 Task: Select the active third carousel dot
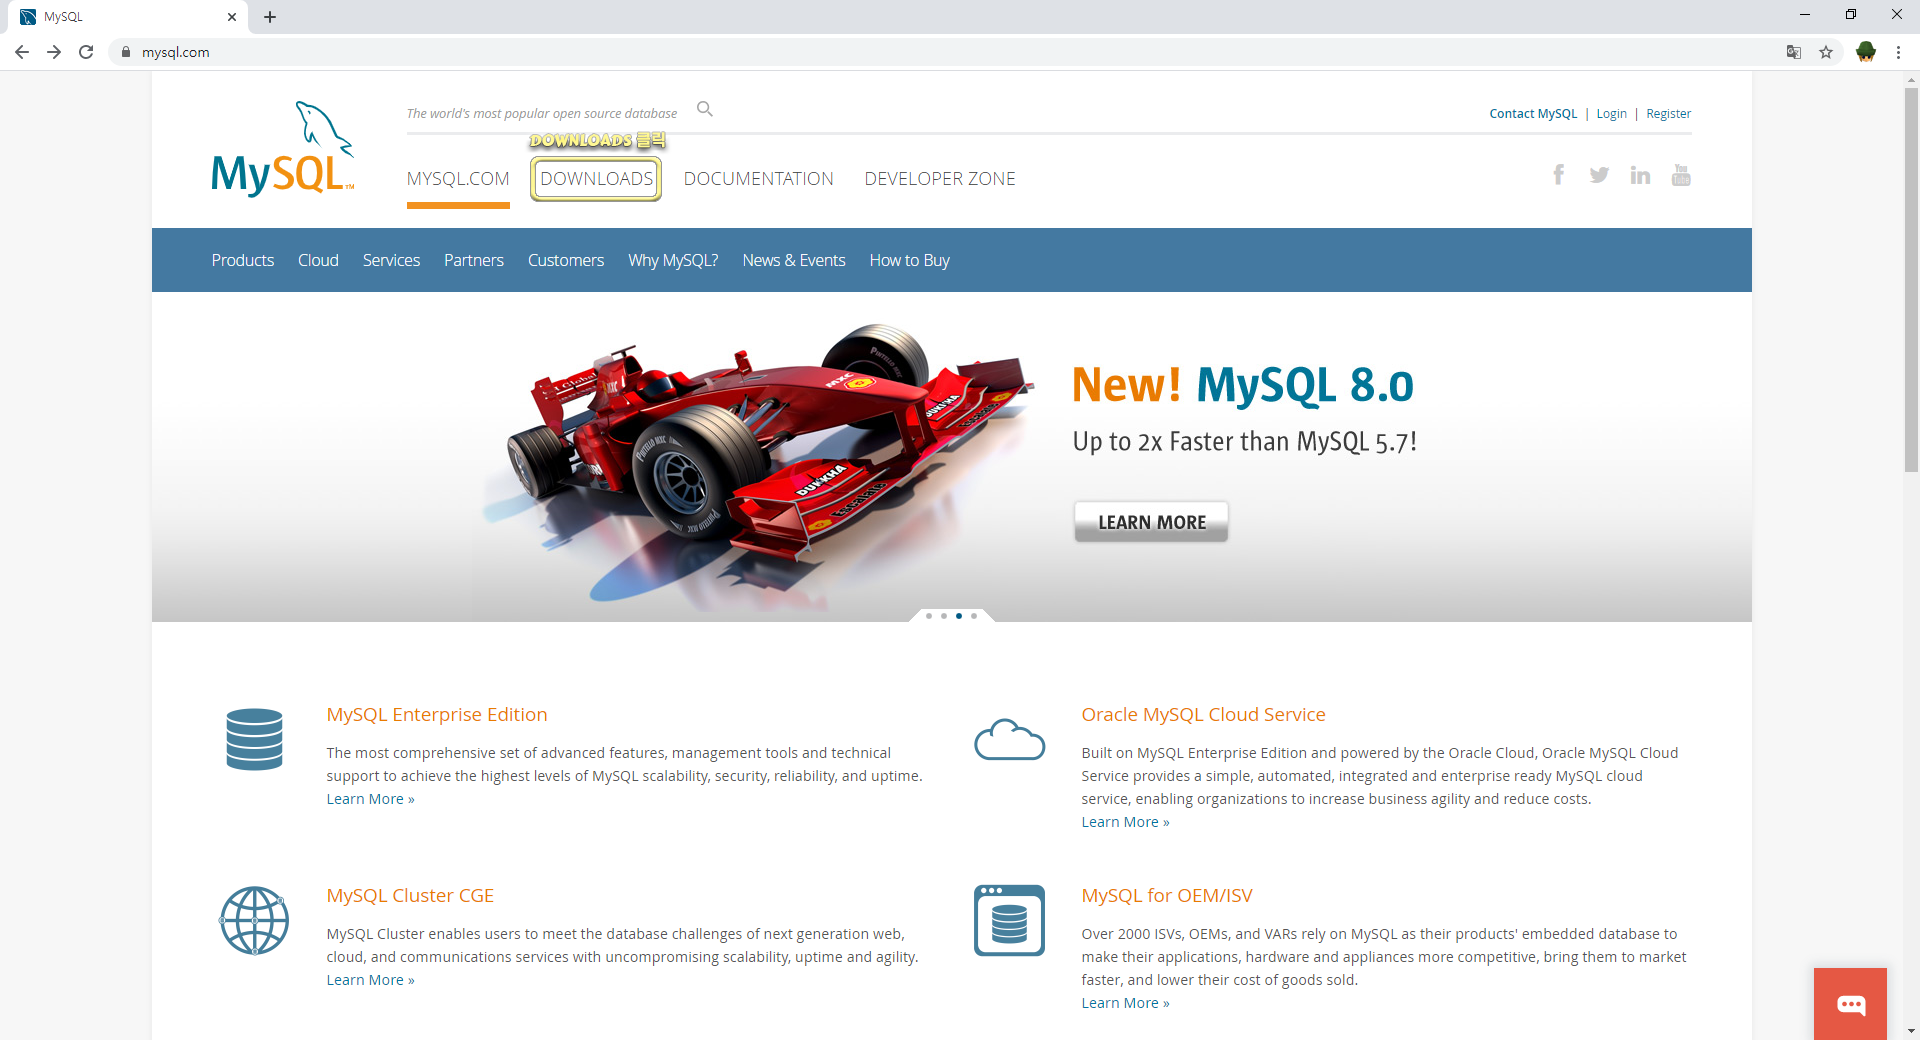[x=959, y=616]
